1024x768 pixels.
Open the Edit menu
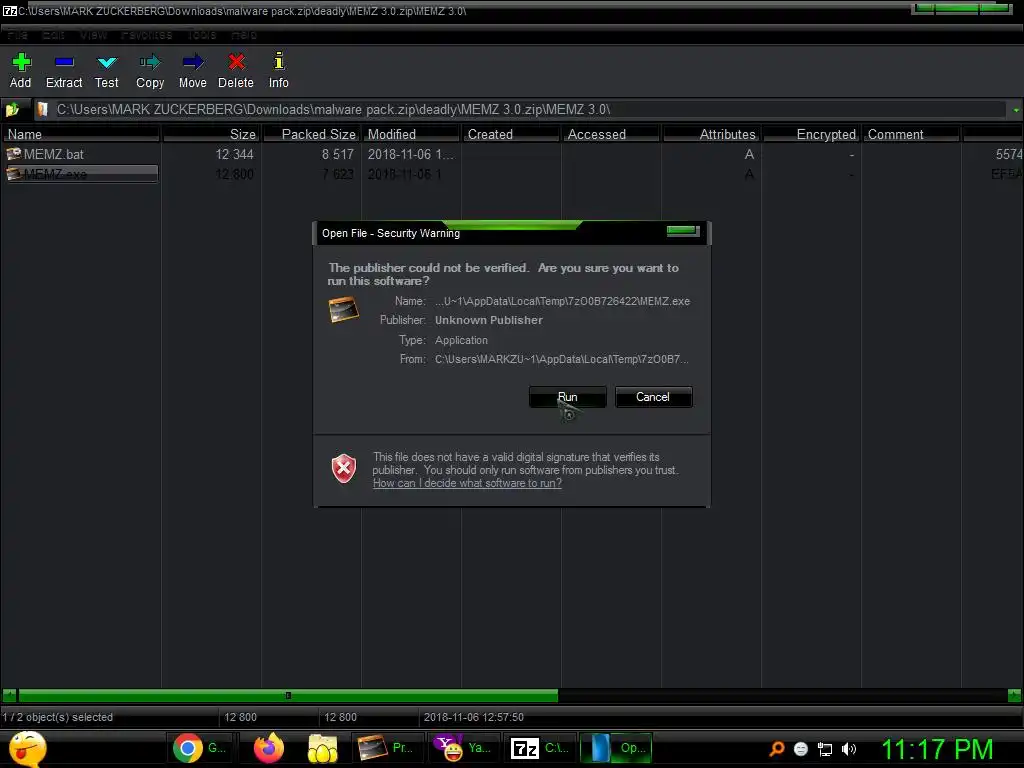pyautogui.click(x=53, y=35)
